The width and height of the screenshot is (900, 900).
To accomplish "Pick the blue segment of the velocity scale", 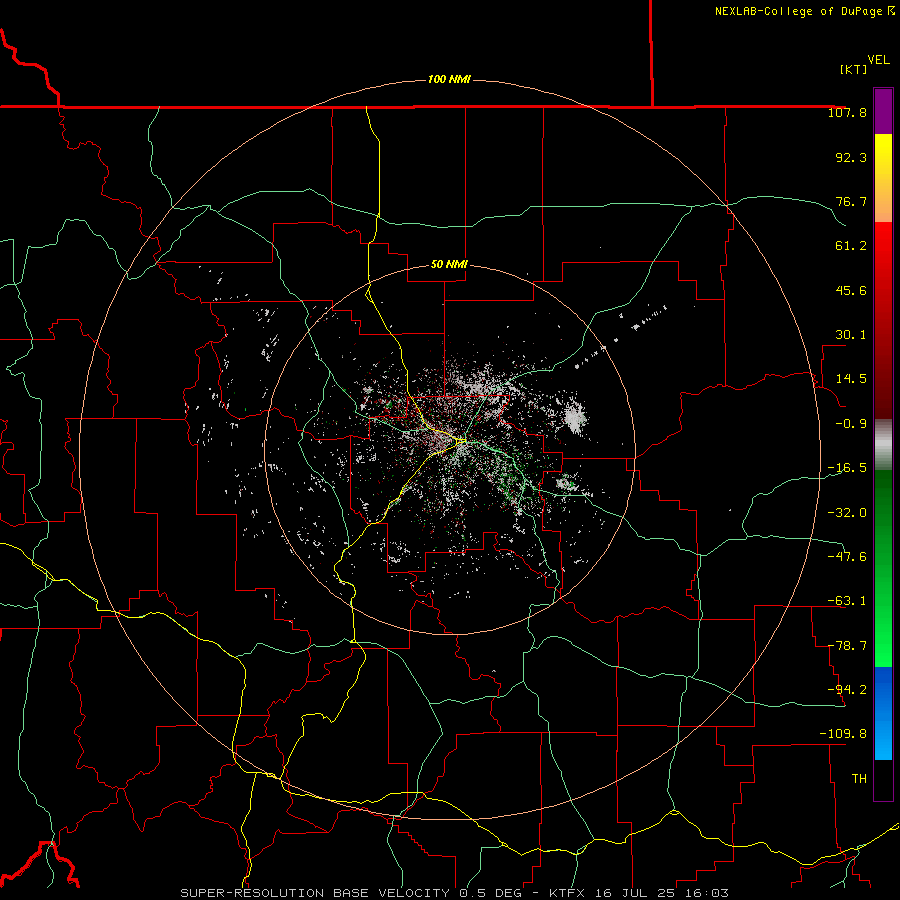I will point(883,713).
